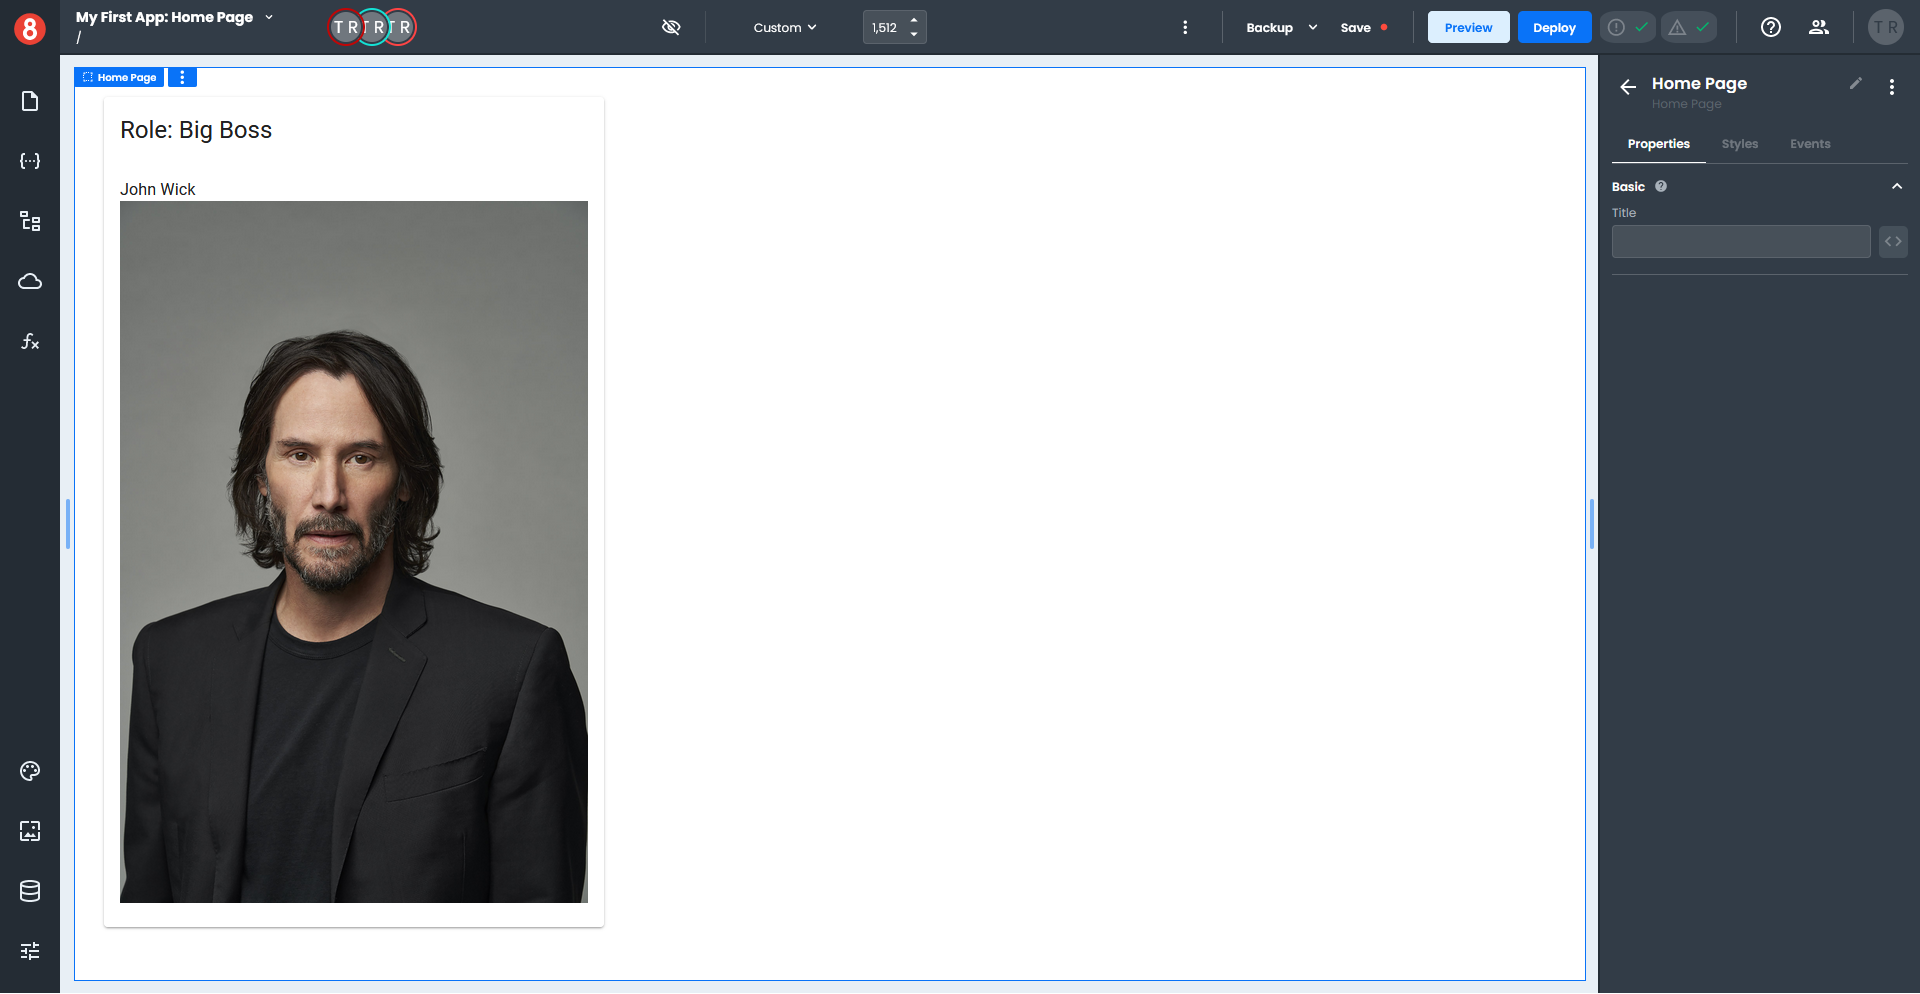This screenshot has height=994, width=1920.
Task: Click the Preview button
Action: [1468, 28]
